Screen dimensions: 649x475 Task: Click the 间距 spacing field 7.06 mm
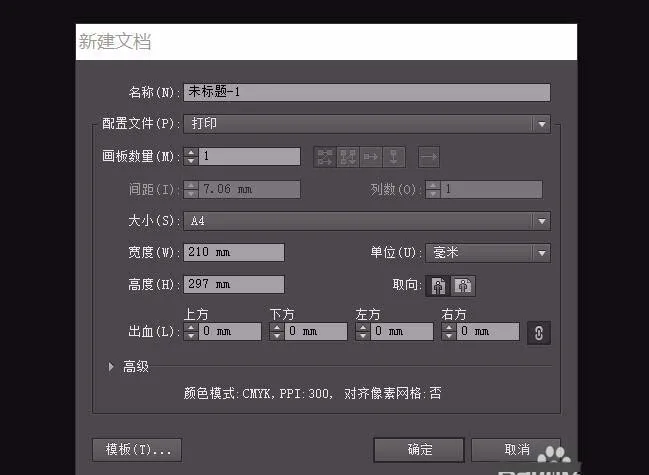(x=250, y=189)
